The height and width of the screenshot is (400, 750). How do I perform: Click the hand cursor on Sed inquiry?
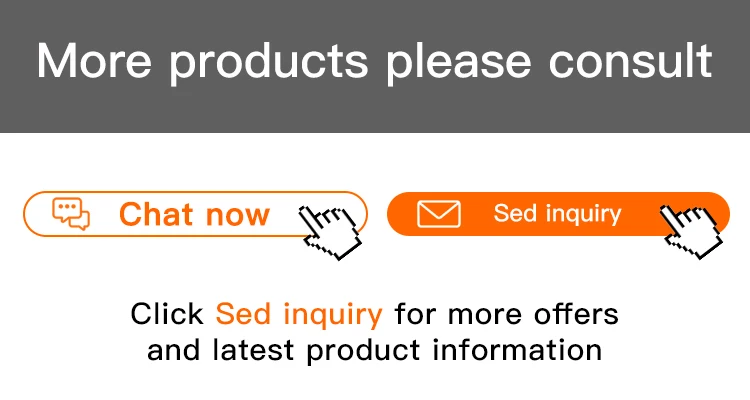point(693,229)
